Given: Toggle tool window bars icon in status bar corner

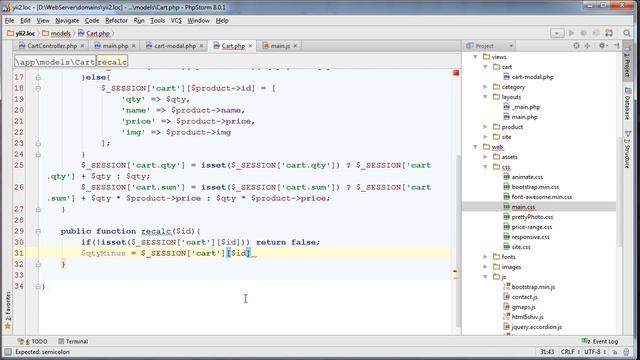Looking at the screenshot, I should pos(8,352).
